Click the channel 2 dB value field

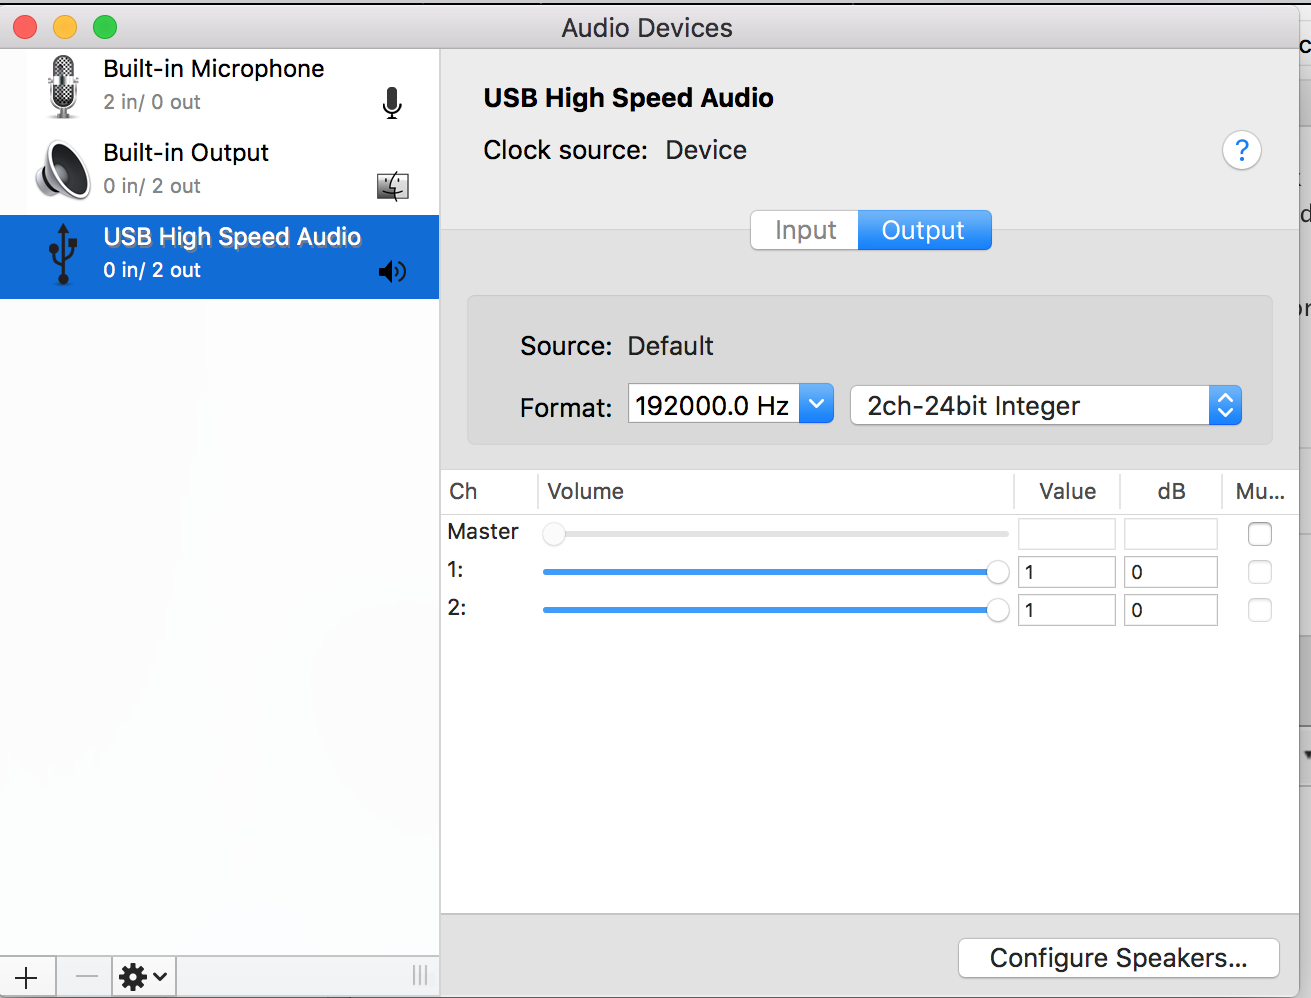[1170, 610]
